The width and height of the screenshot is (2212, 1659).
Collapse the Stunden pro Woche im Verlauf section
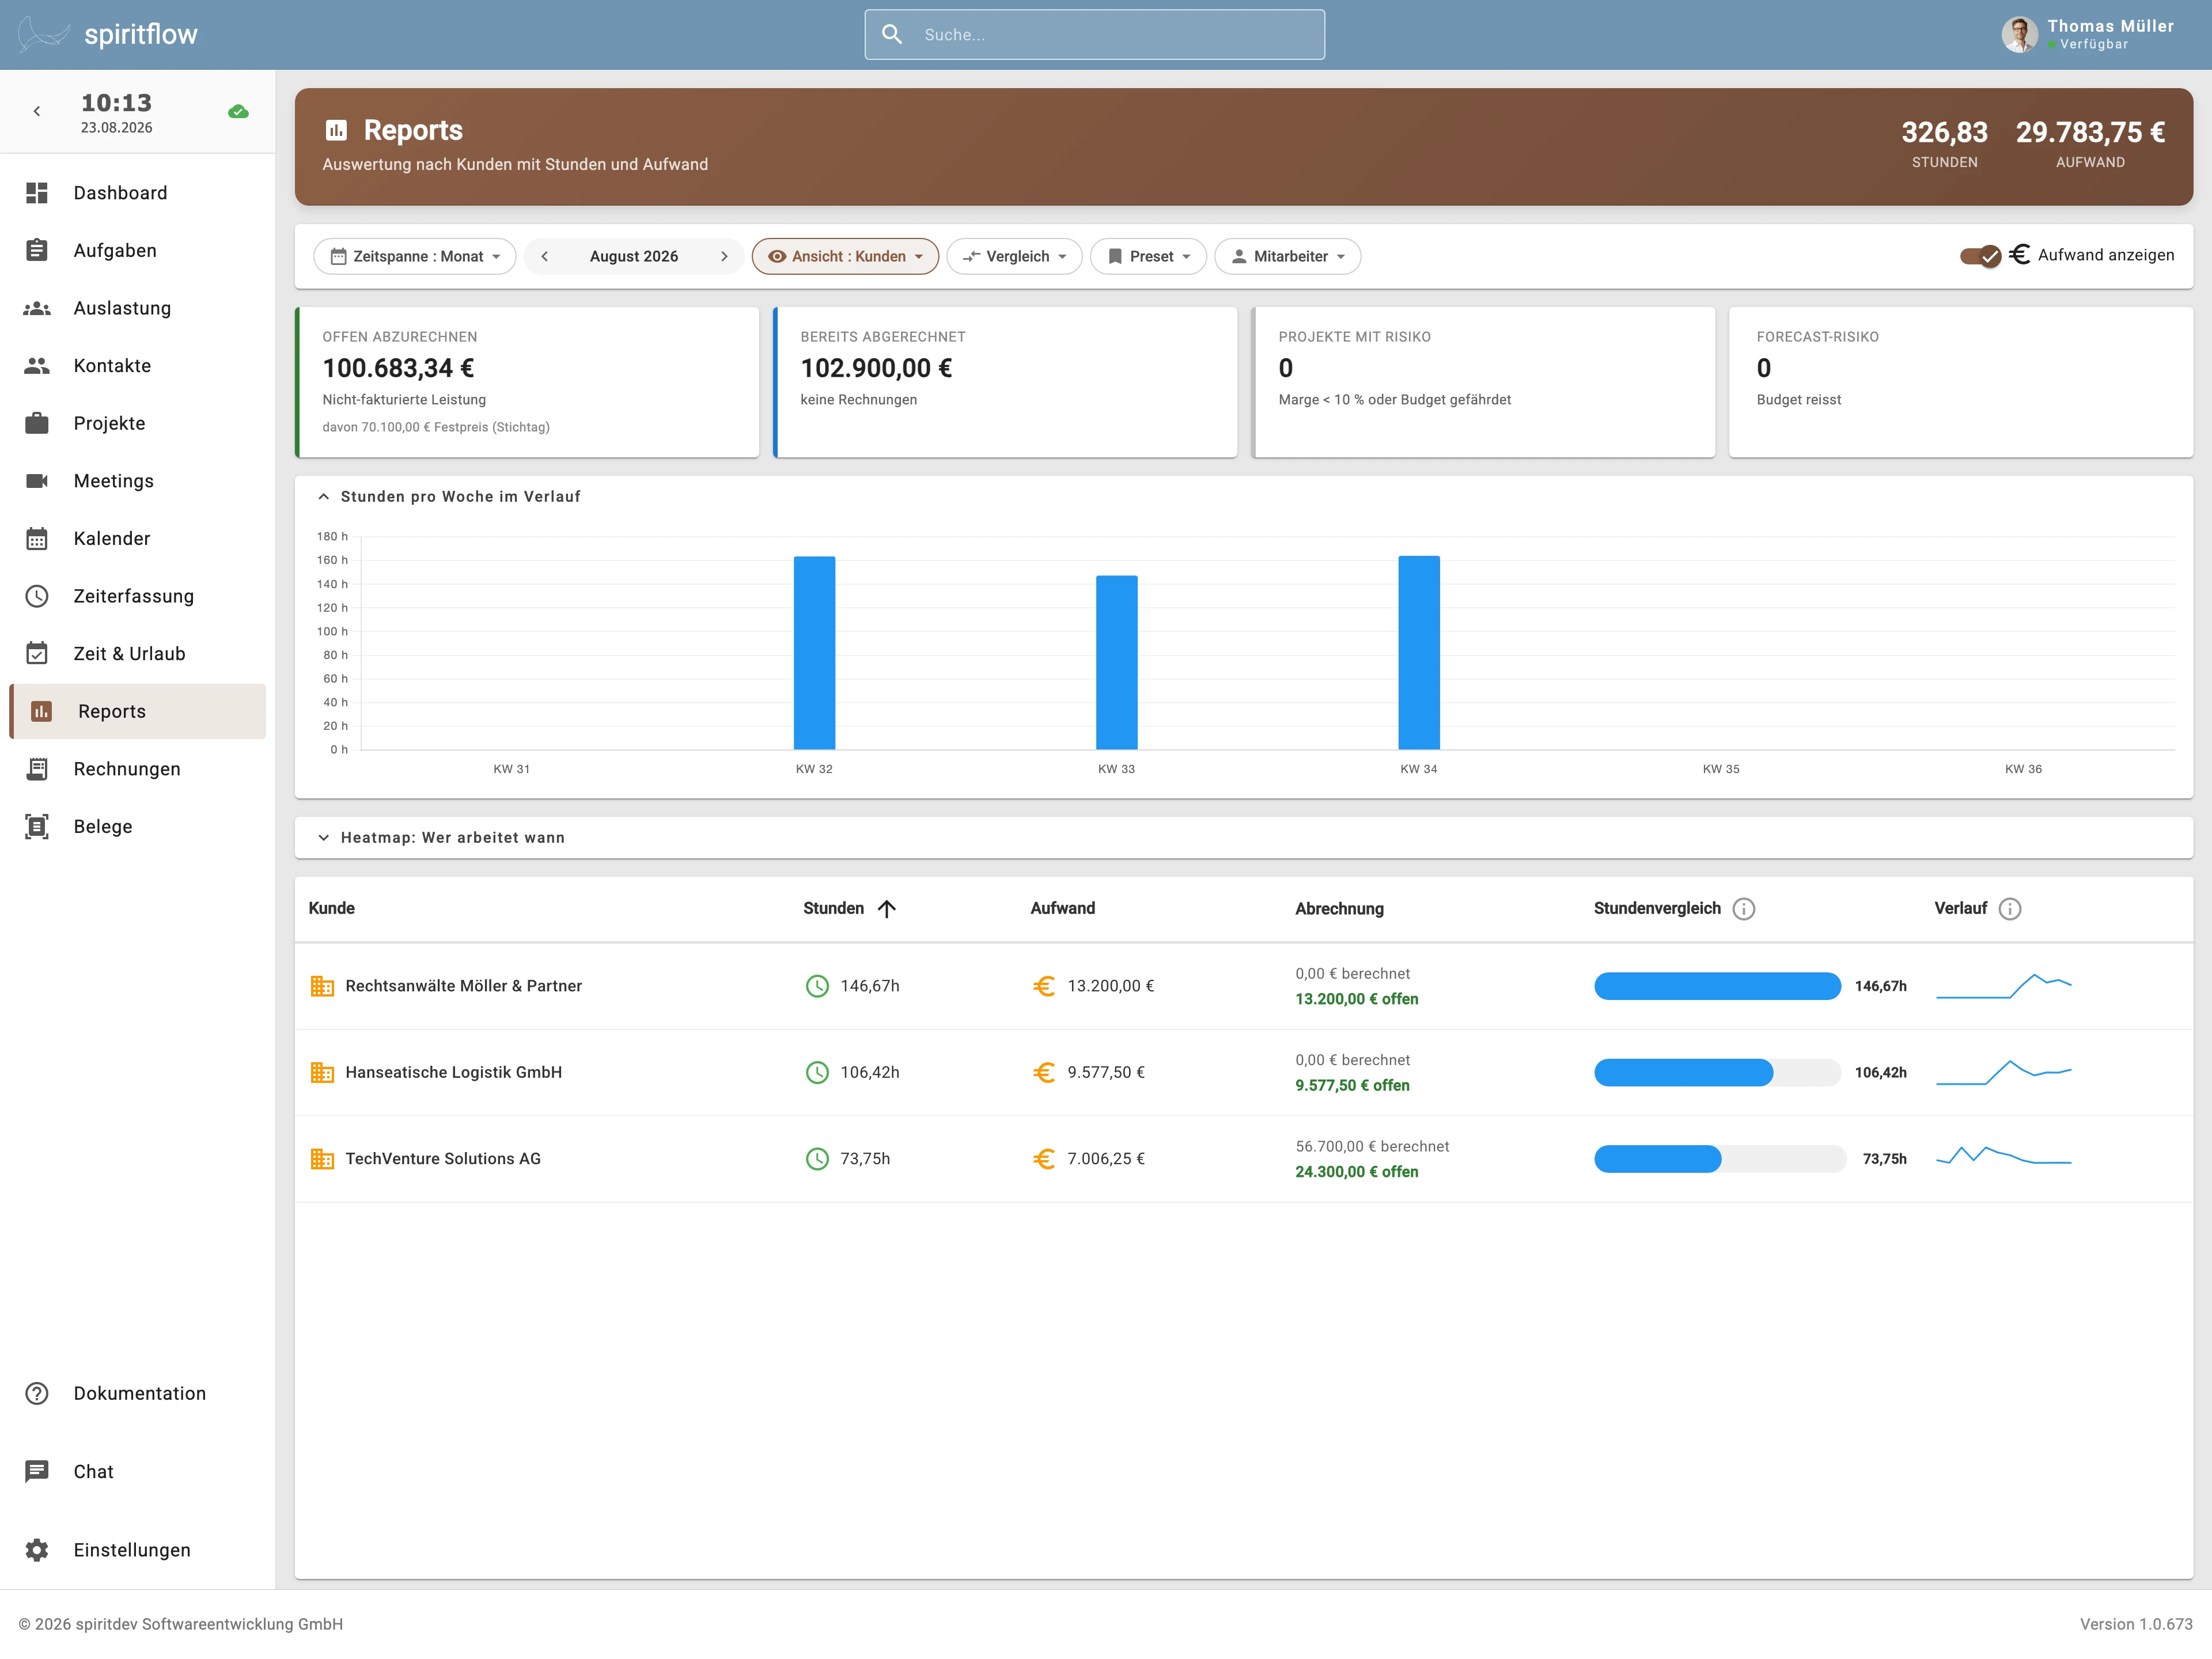(x=324, y=497)
